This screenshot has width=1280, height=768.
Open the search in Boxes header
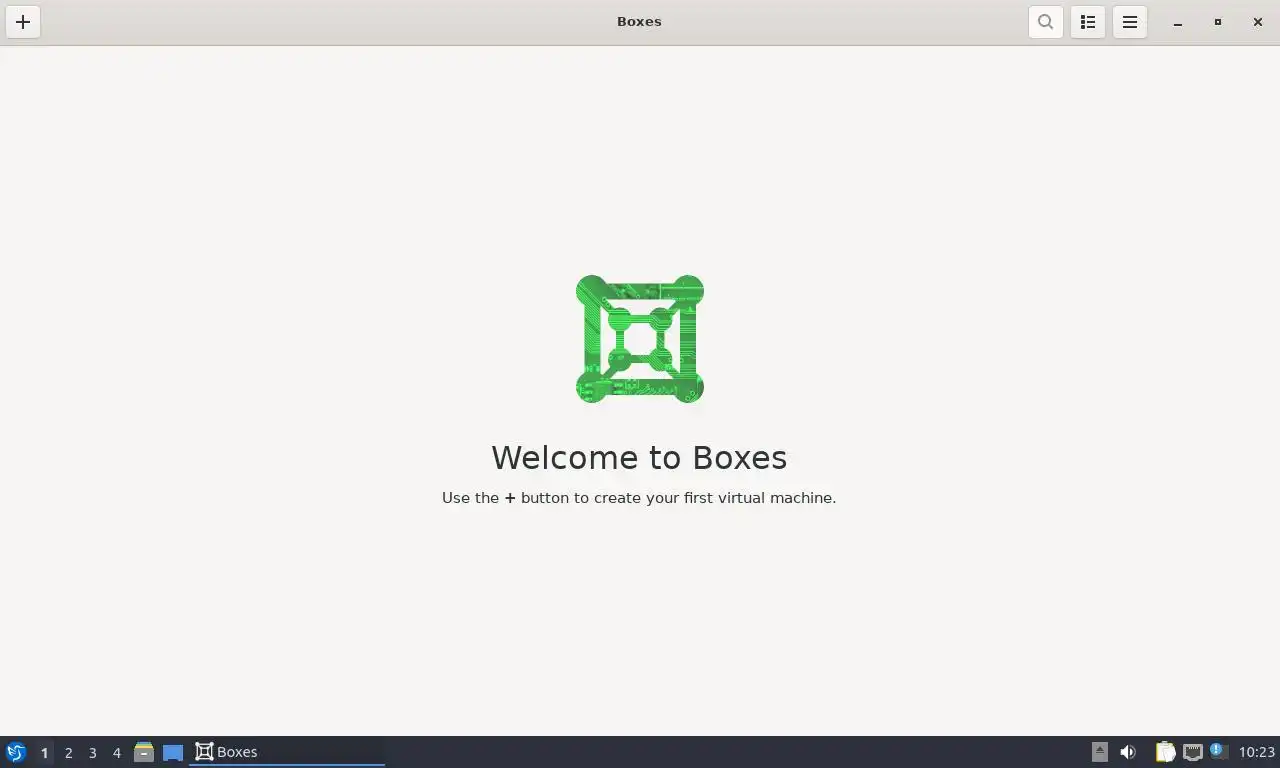(x=1046, y=22)
